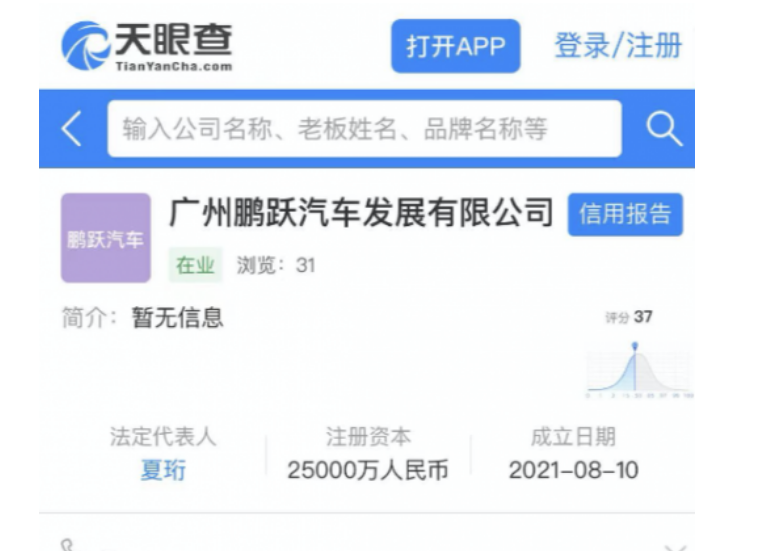
Task: Expand the chevron at bottom right
Action: (675, 547)
